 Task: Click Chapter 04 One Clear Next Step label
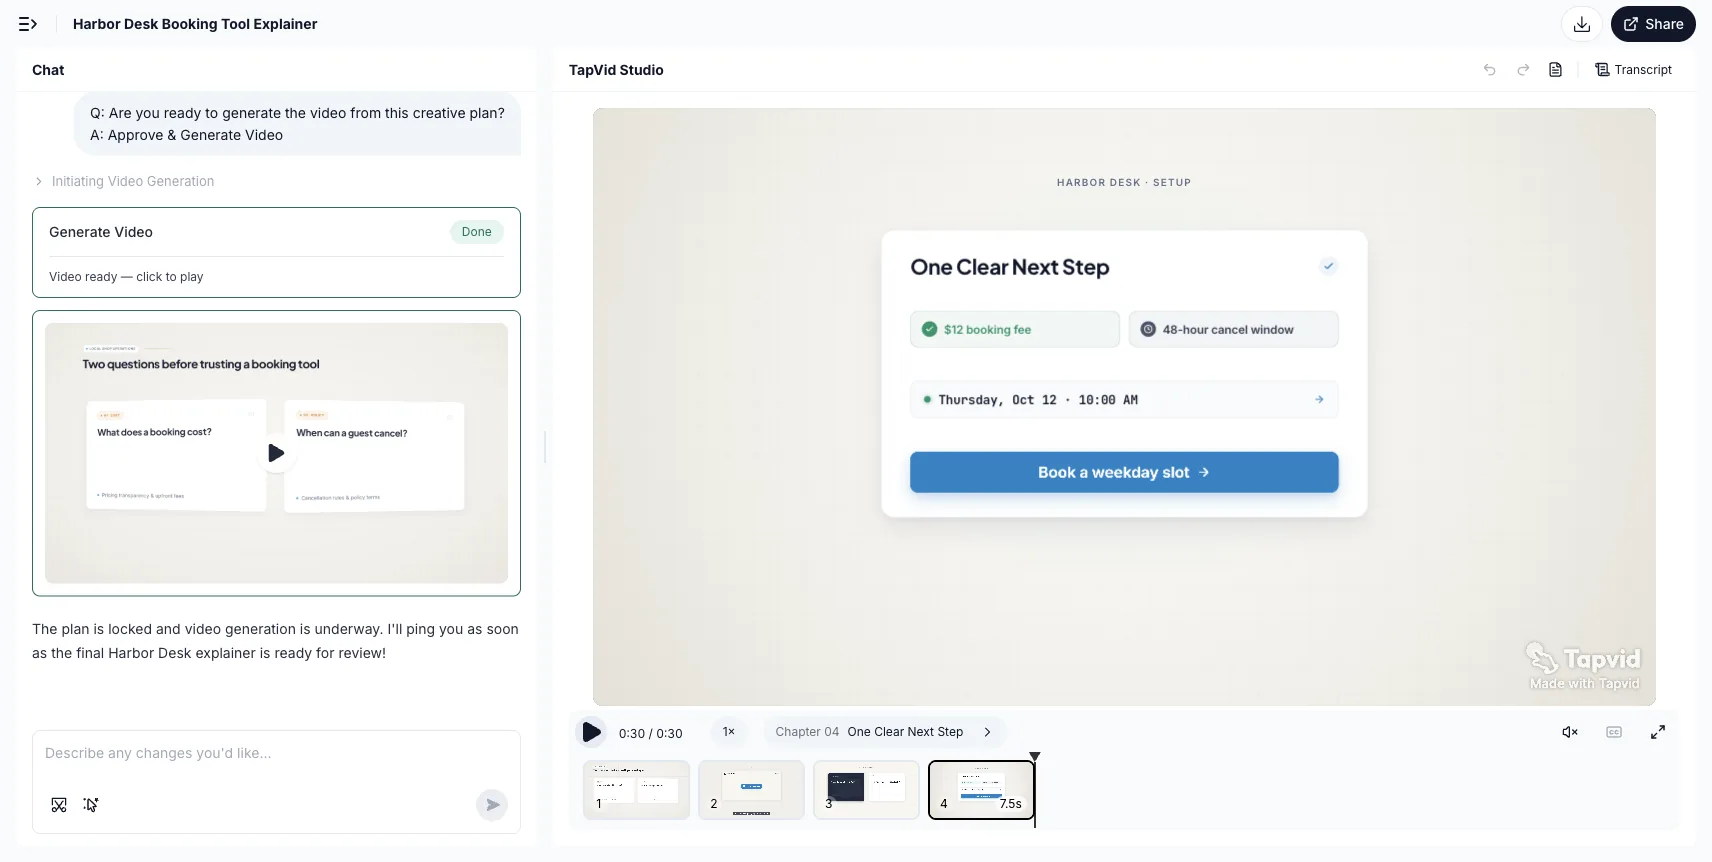(x=869, y=732)
